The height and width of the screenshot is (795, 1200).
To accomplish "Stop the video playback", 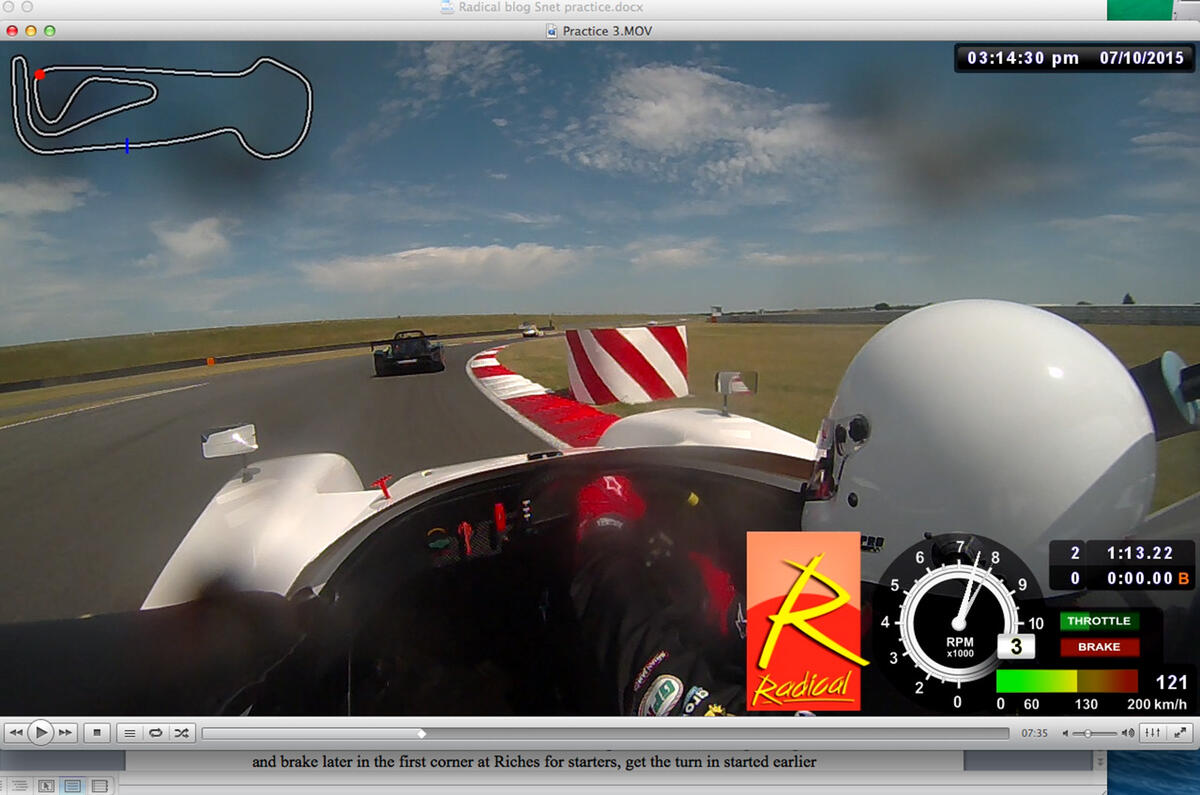I will 97,733.
